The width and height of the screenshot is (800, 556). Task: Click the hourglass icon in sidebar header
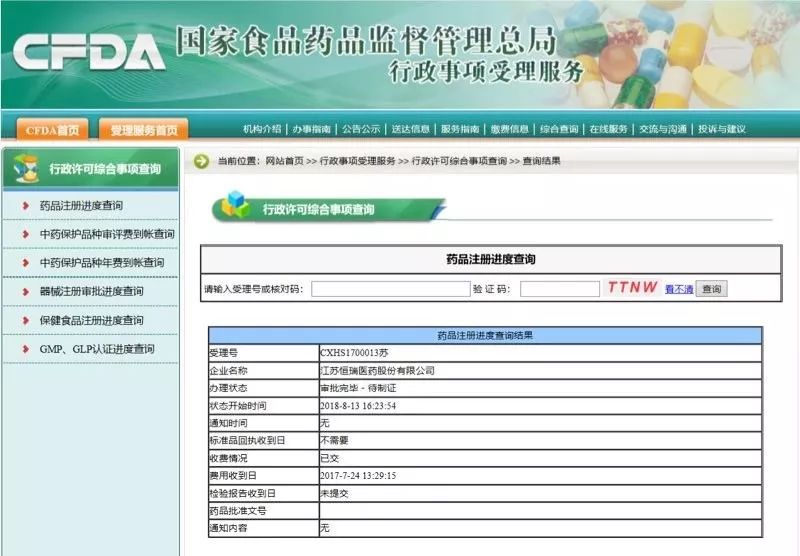point(27,168)
